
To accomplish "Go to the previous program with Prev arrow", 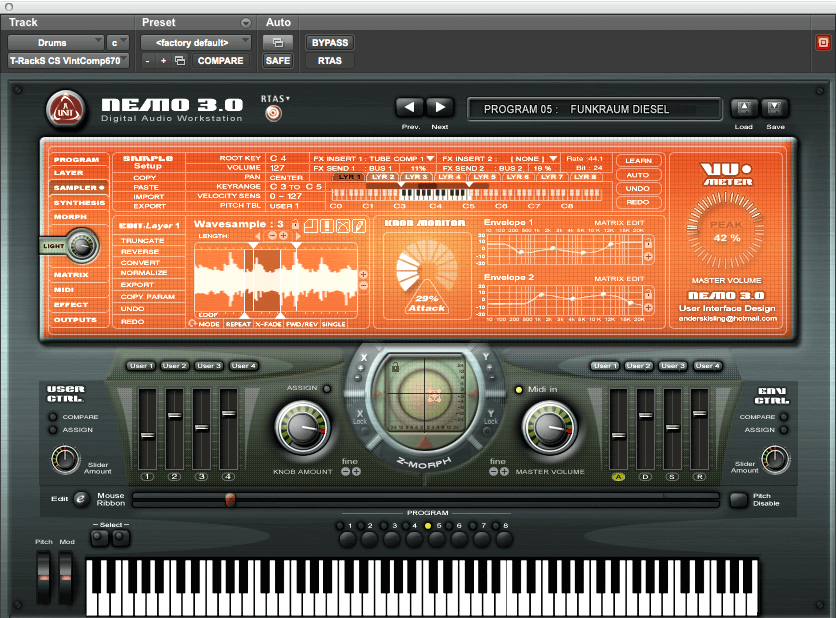I will coord(409,107).
